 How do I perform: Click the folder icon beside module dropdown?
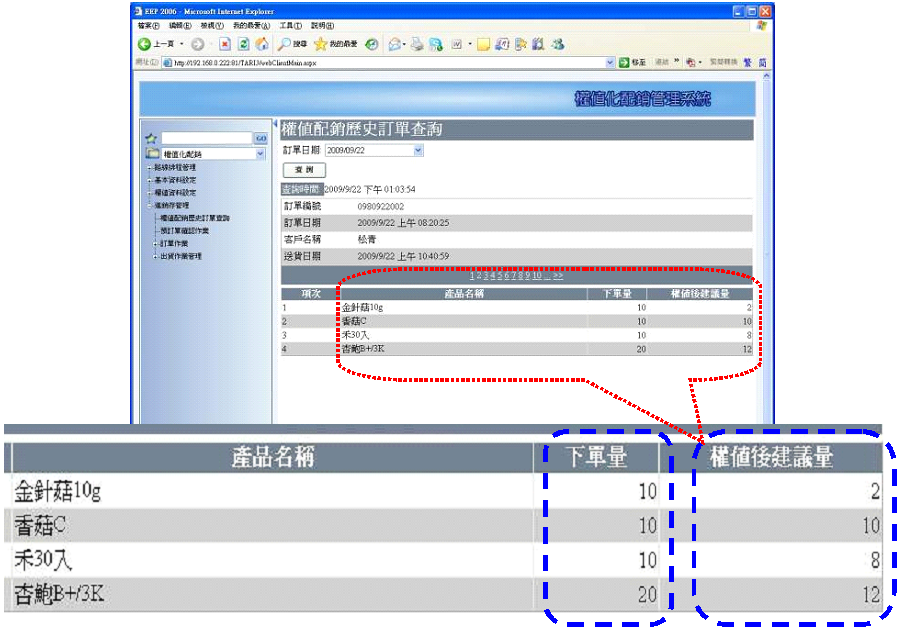(x=152, y=154)
